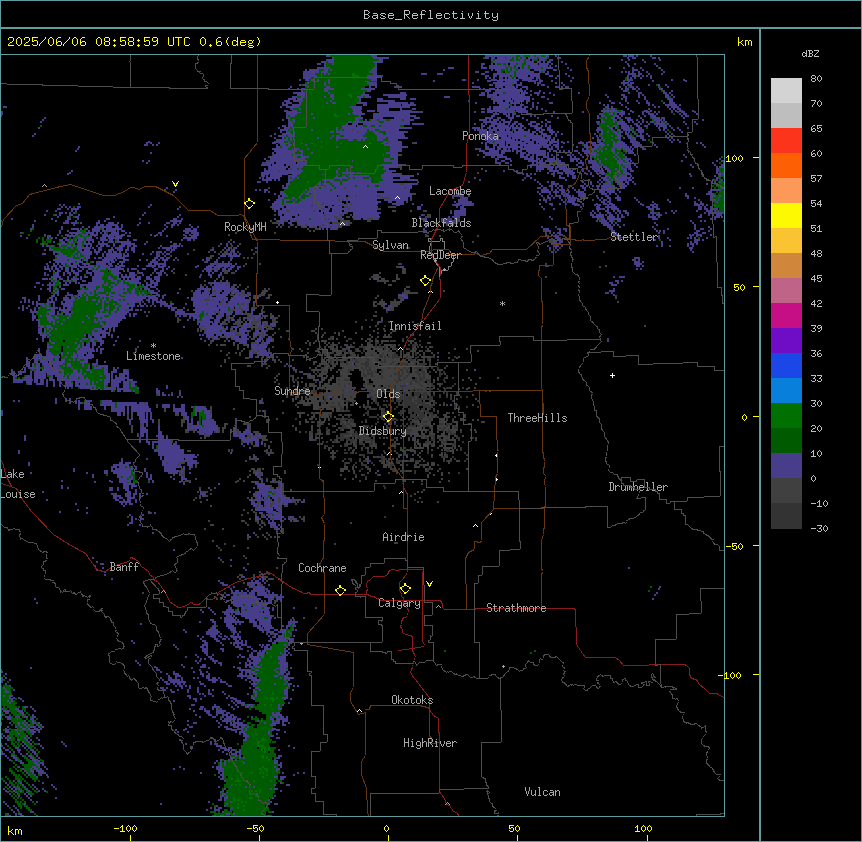Screen dimensions: 862x842
Task: Click the Banff label
Action: [x=124, y=567]
